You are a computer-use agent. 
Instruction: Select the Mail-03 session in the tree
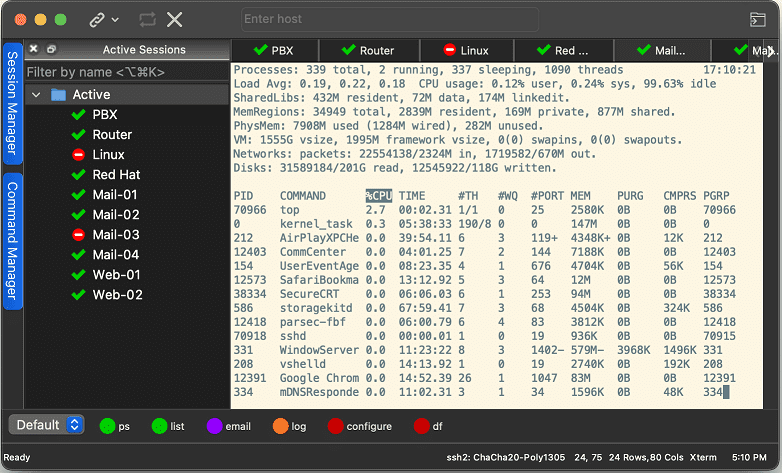click(115, 235)
